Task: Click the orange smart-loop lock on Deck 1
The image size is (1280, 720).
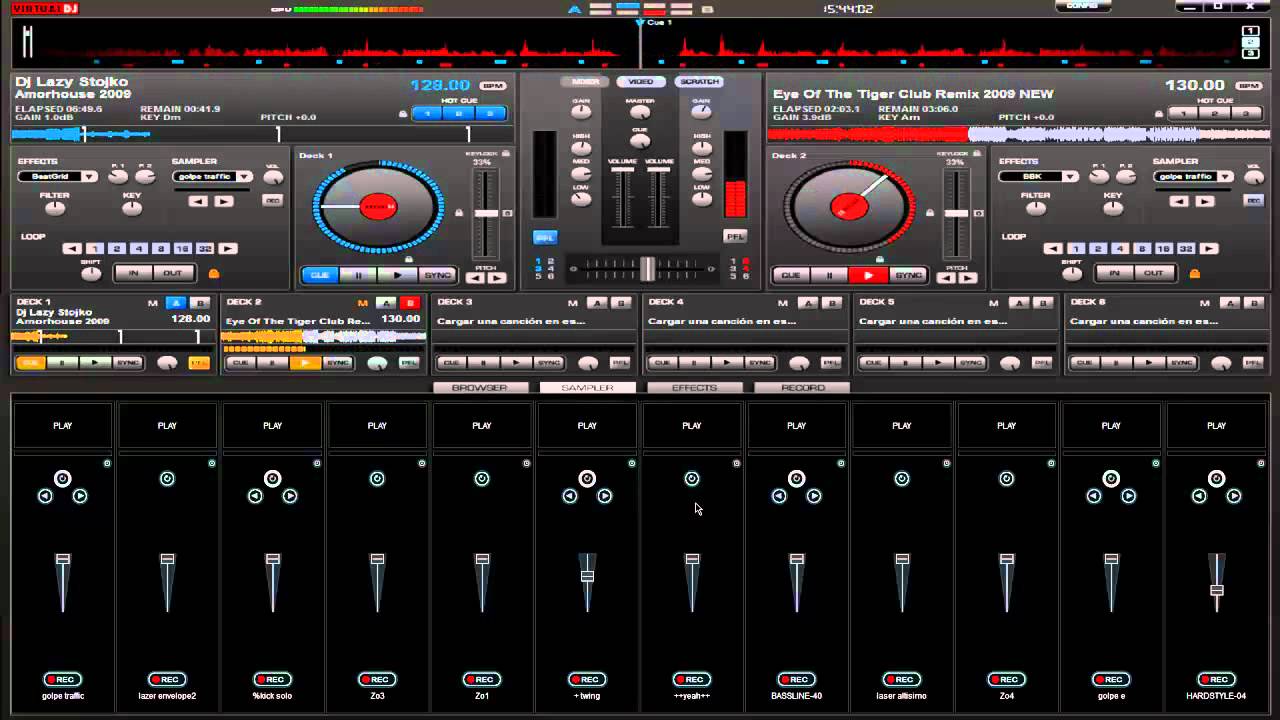Action: 213,273
